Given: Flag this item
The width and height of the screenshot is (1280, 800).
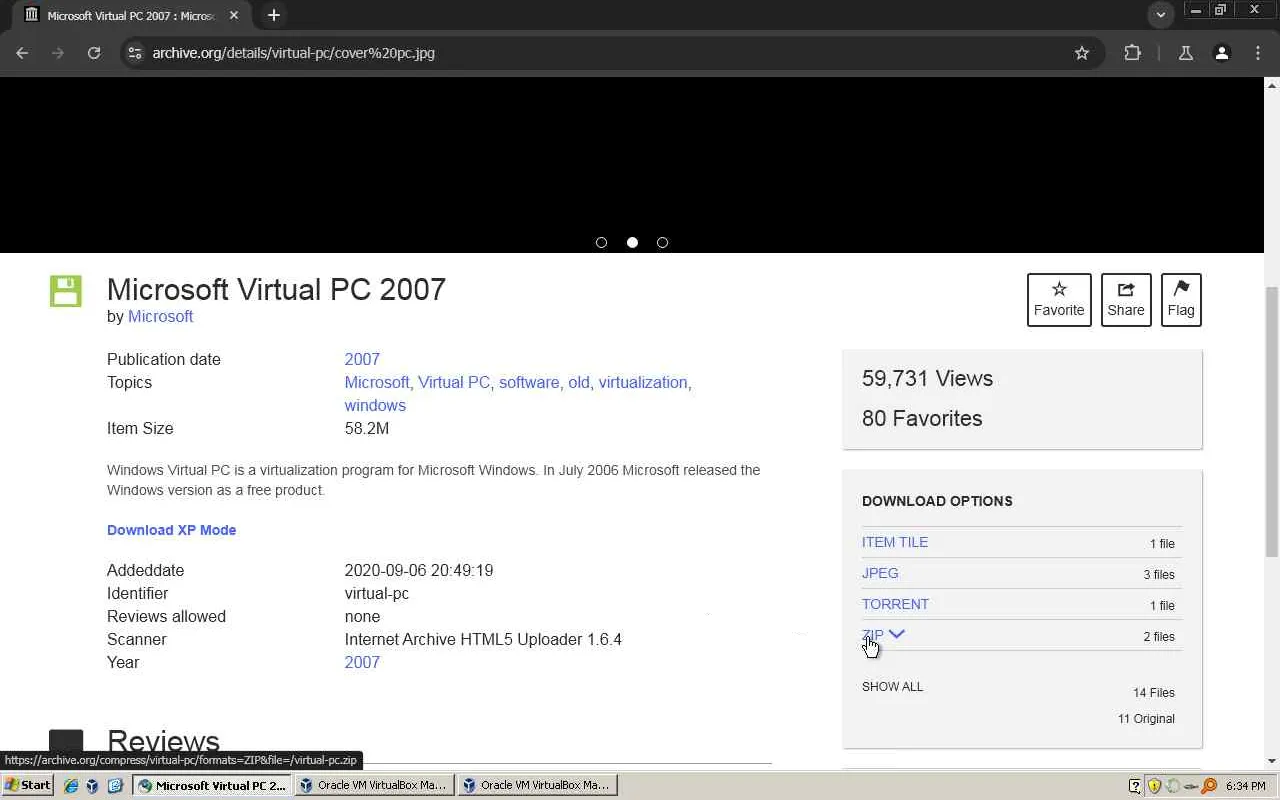Looking at the screenshot, I should 1181,299.
